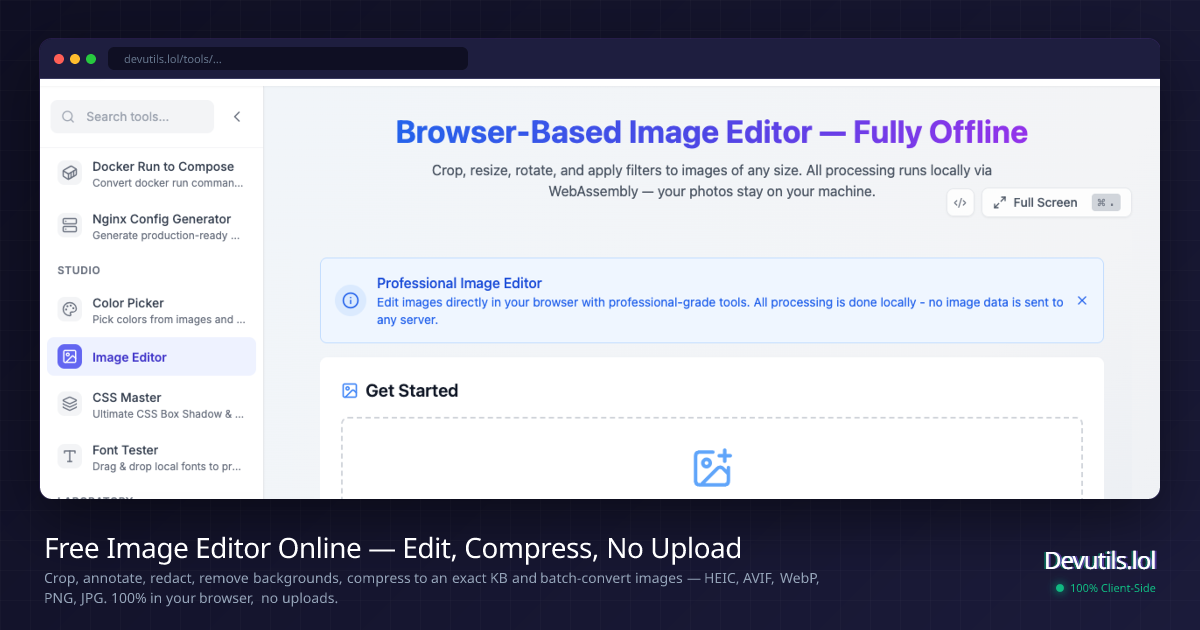Click the CSS Master layers icon
1200x630 pixels.
click(70, 404)
